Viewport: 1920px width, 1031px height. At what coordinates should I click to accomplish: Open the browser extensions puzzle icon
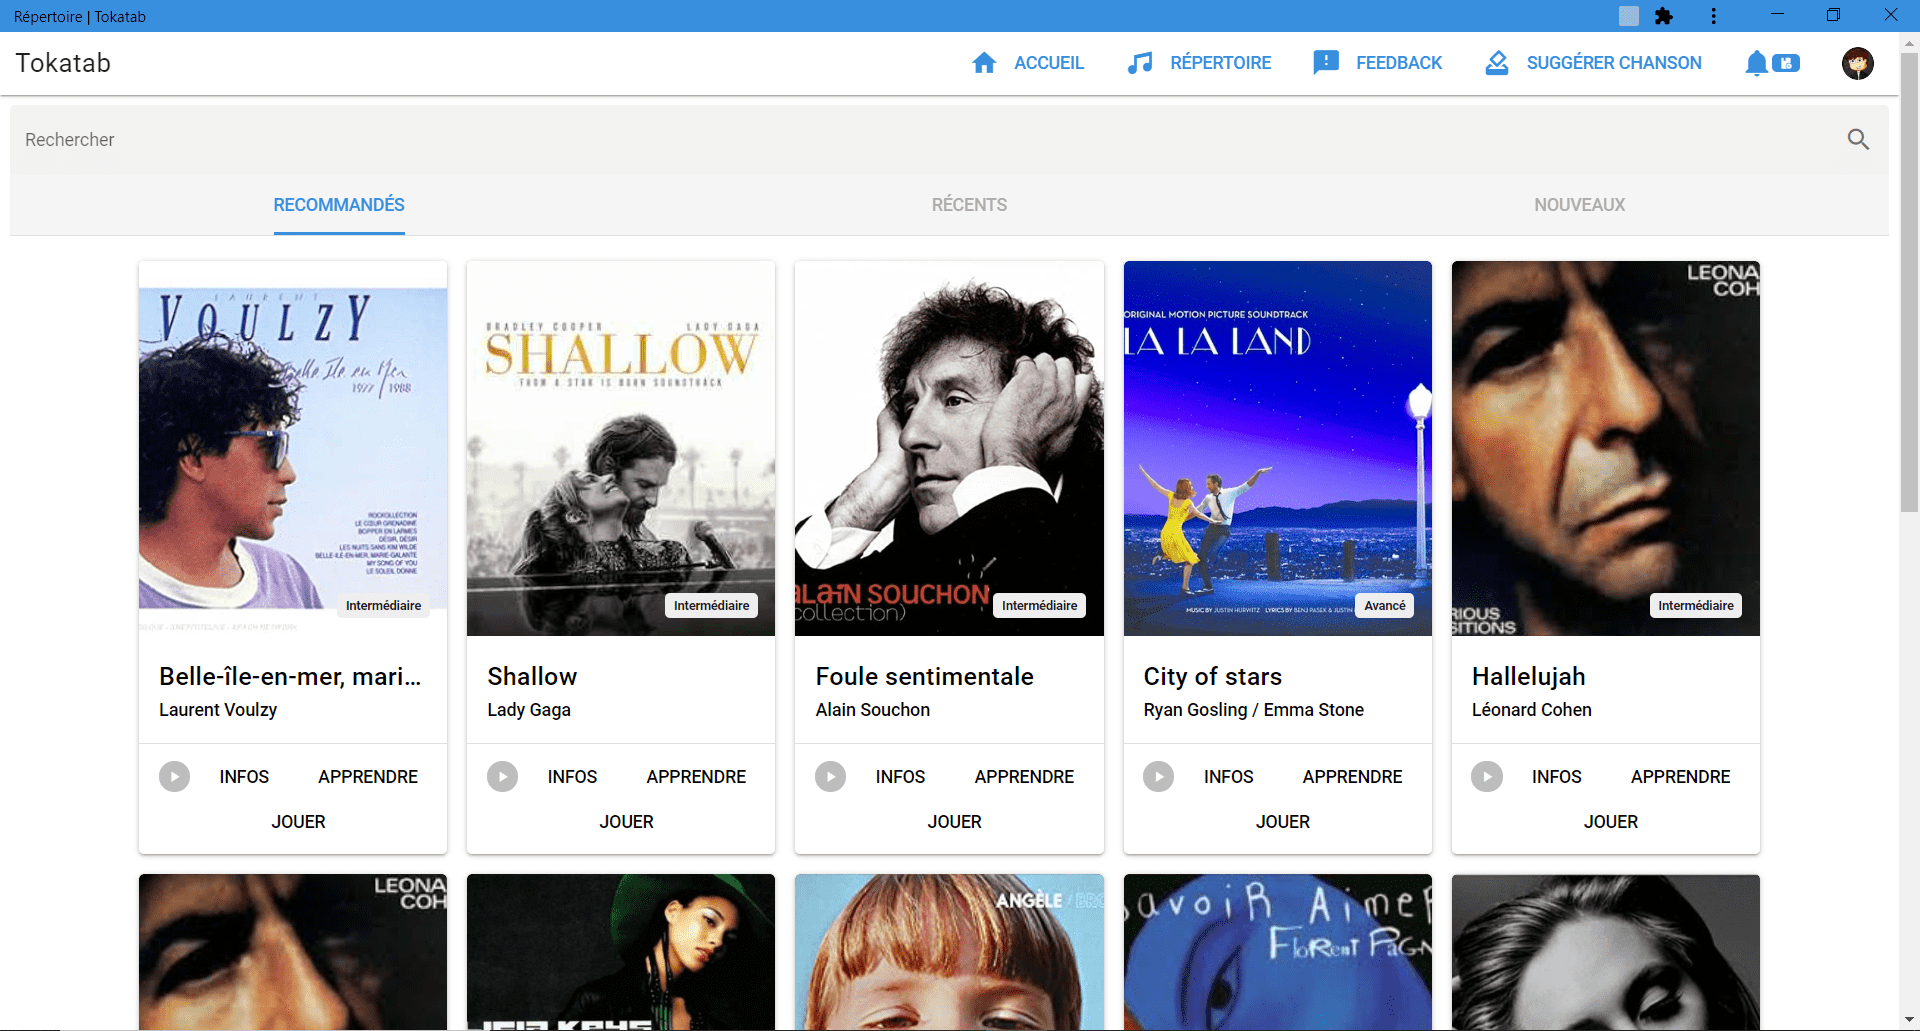(1664, 16)
